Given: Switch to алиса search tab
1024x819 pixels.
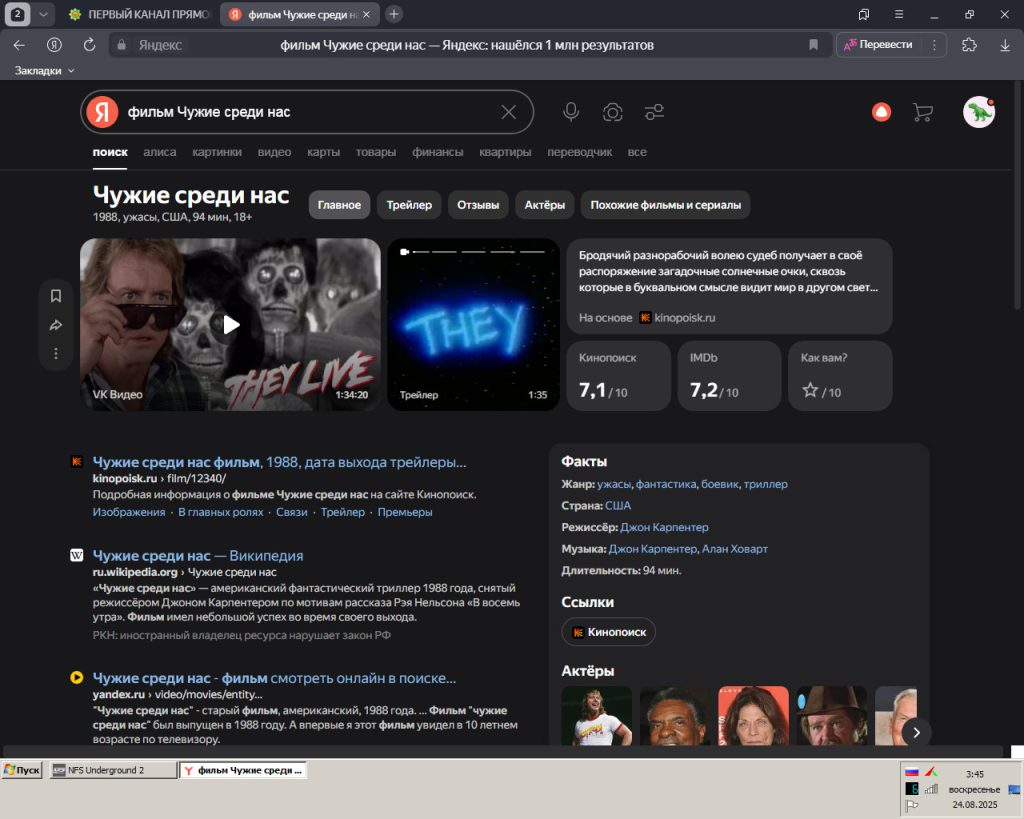Looking at the screenshot, I should (x=160, y=152).
